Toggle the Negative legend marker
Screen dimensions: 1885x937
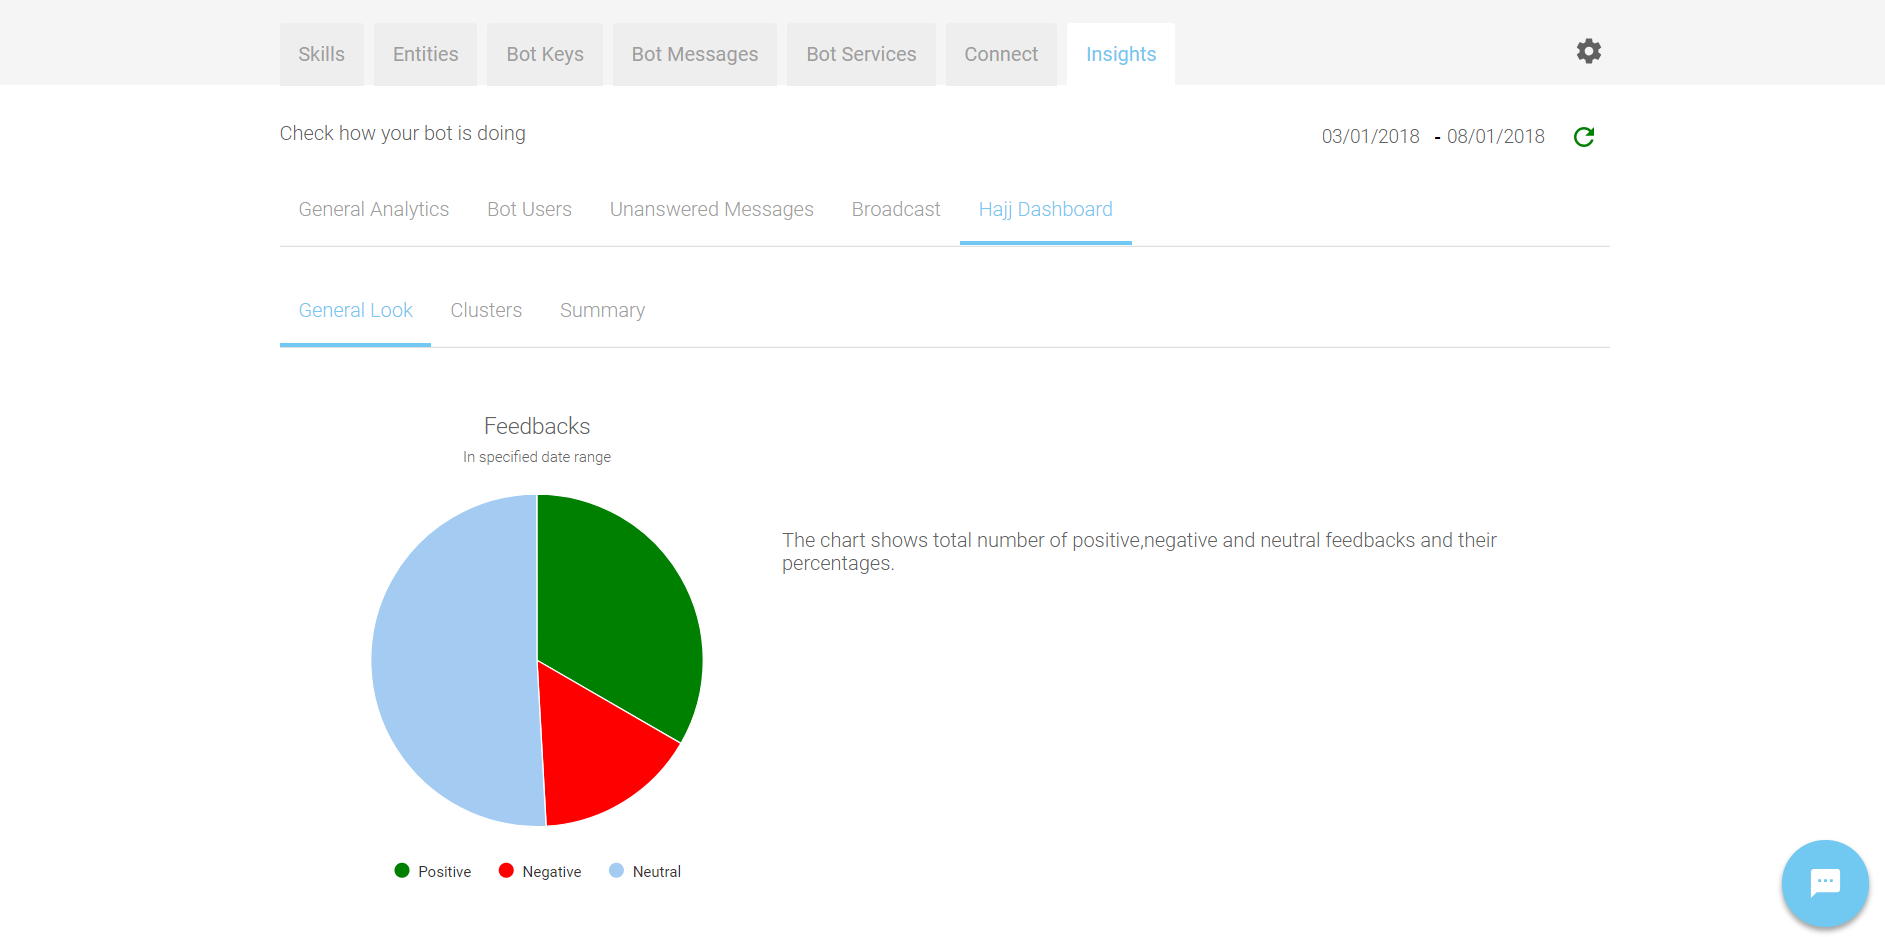point(506,871)
